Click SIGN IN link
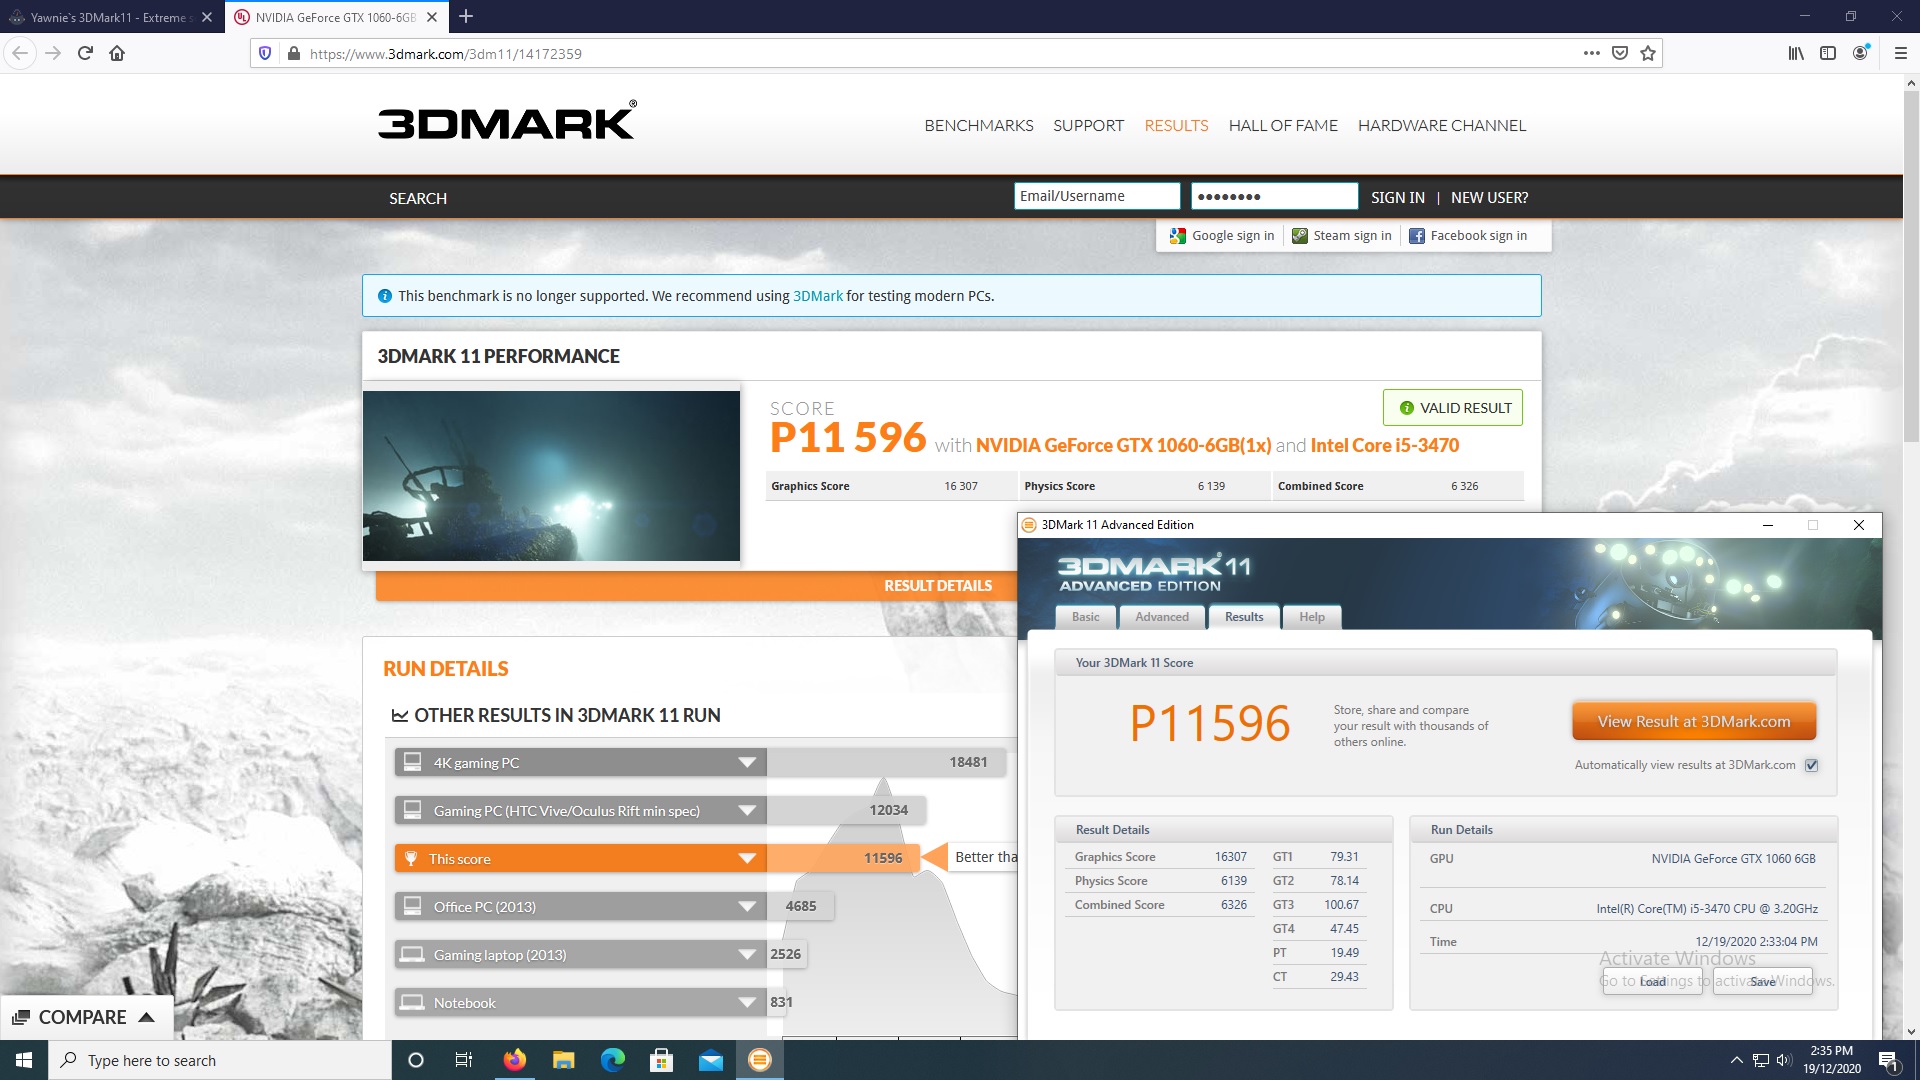Viewport: 1920px width, 1080px height. 1397,197
